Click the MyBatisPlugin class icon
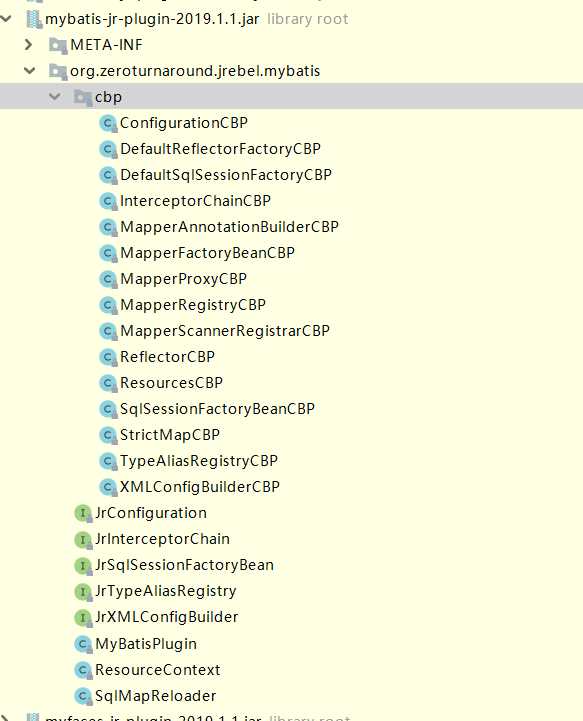 click(83, 644)
